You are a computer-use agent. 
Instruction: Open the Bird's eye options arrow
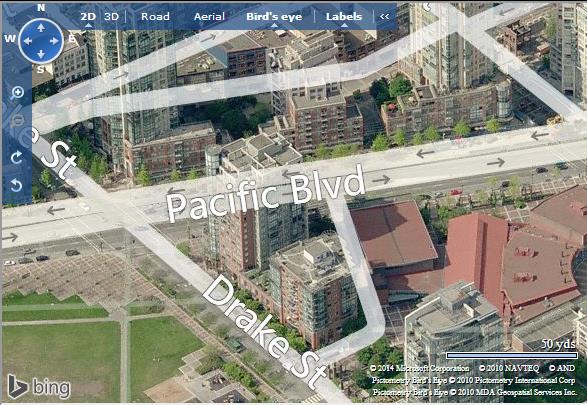pos(274,25)
